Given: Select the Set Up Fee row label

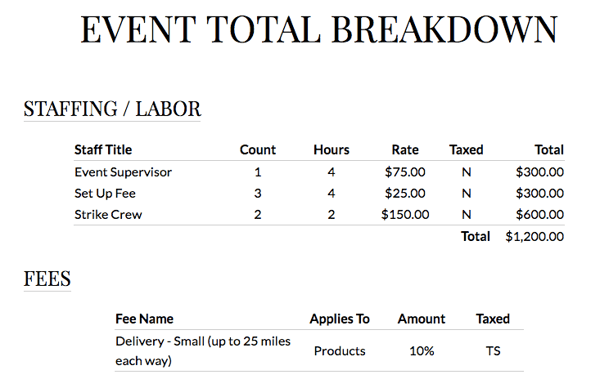Looking at the screenshot, I should (x=105, y=193).
